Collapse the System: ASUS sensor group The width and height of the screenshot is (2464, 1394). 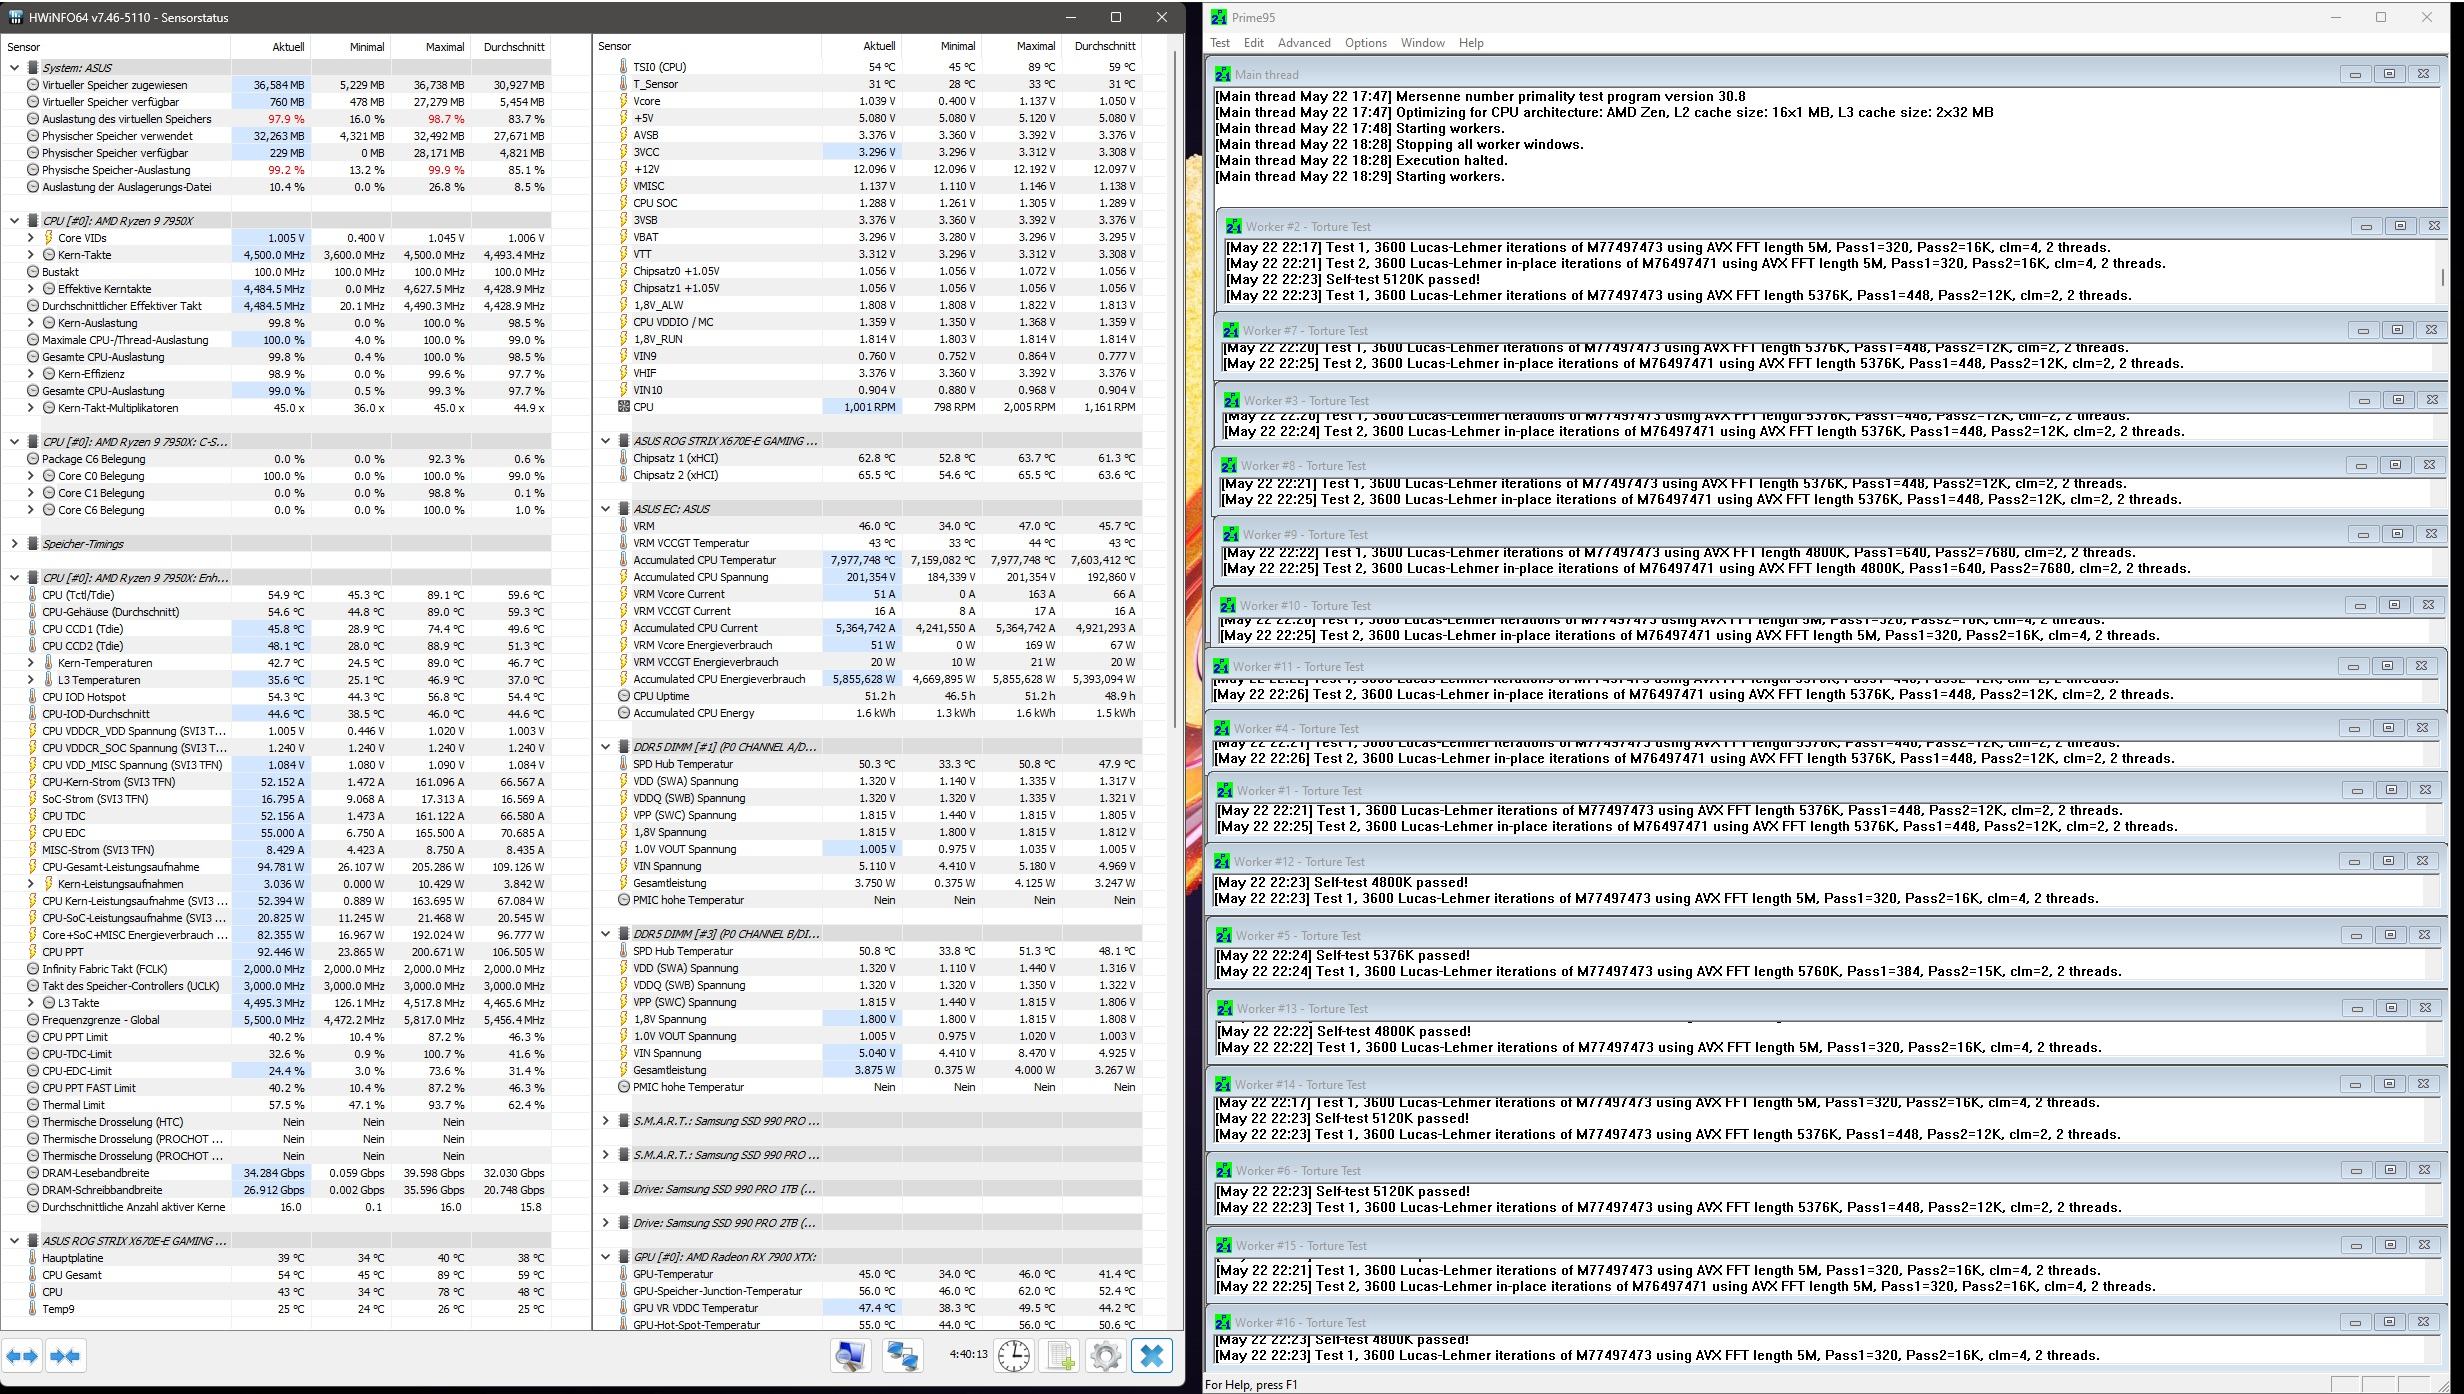pos(14,68)
